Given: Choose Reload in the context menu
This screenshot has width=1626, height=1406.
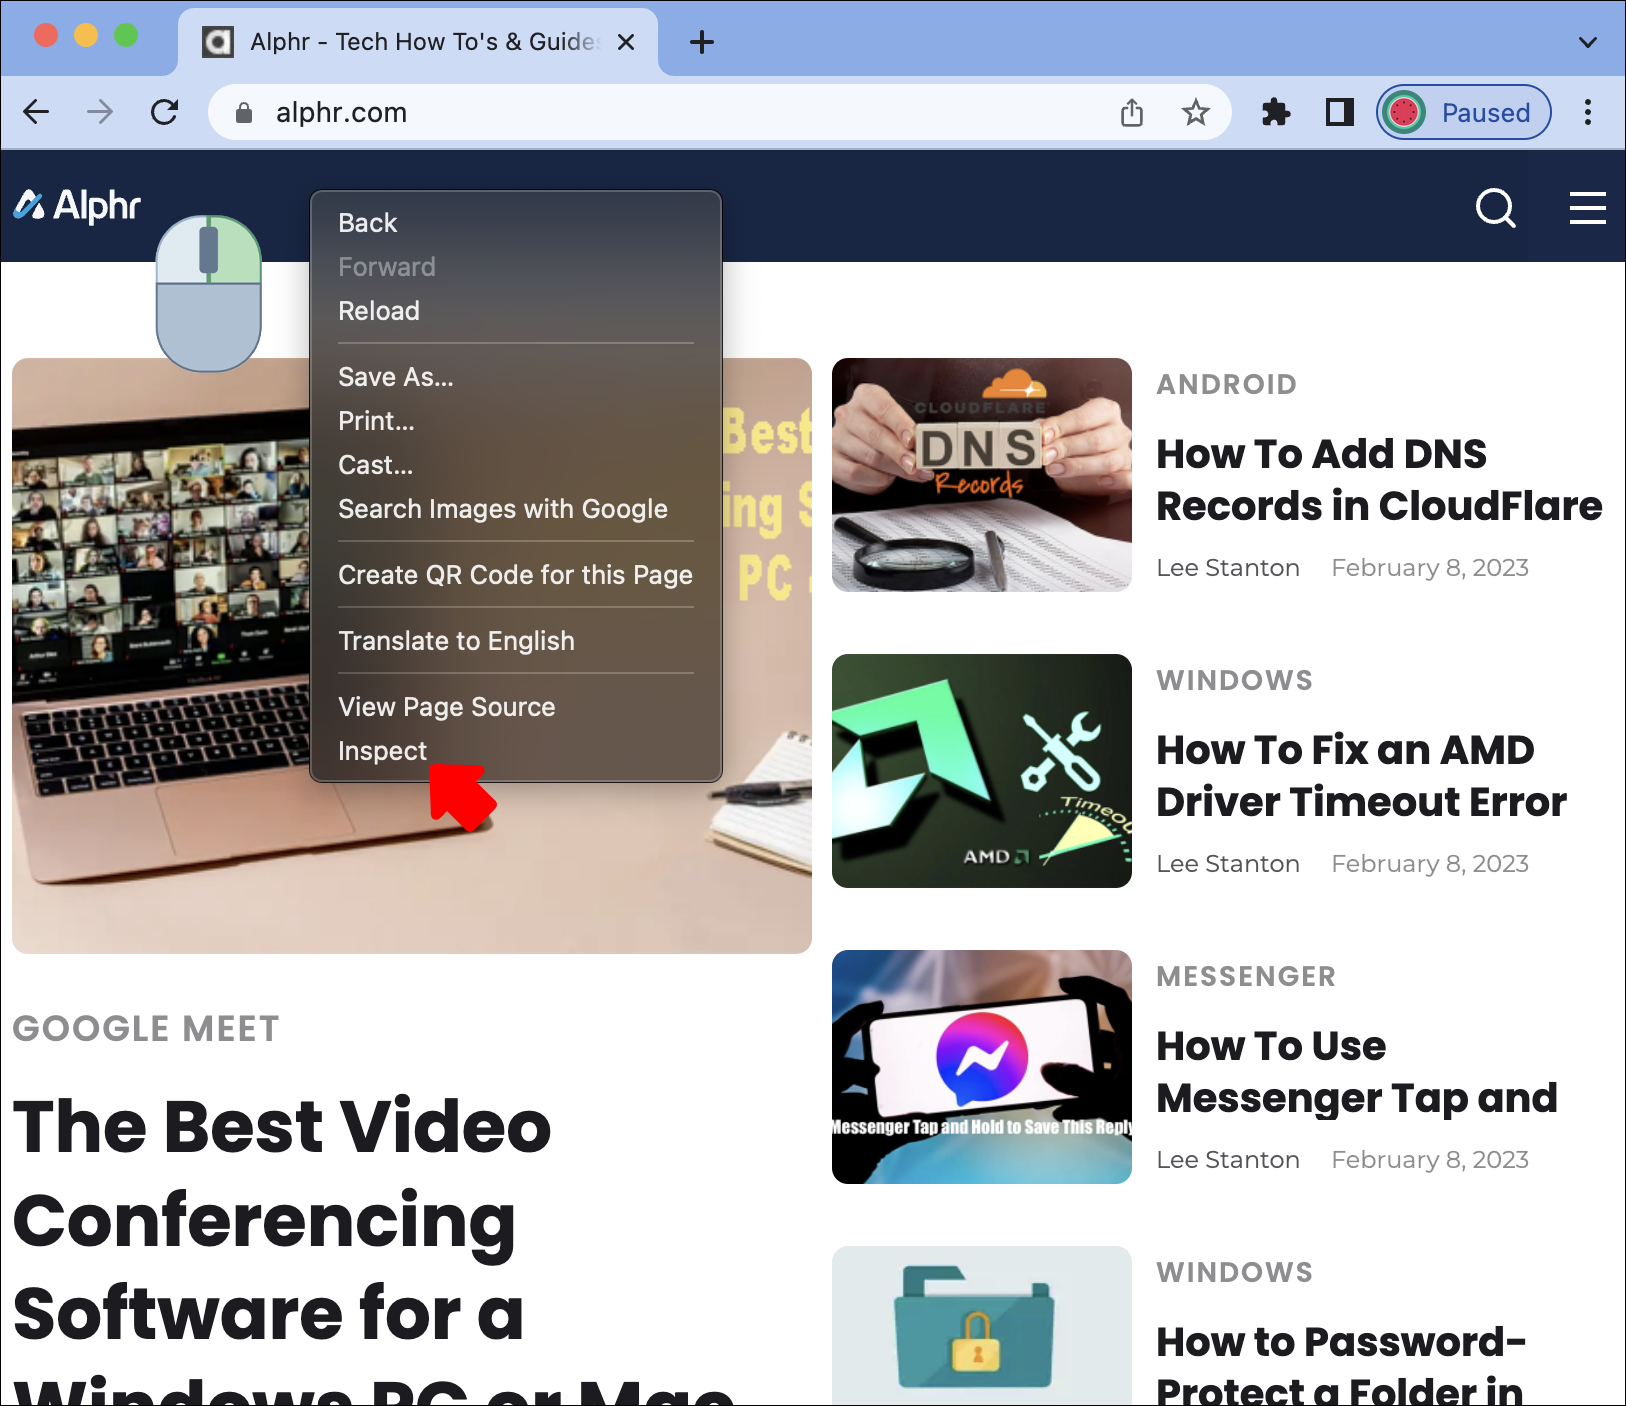Looking at the screenshot, I should (516, 311).
